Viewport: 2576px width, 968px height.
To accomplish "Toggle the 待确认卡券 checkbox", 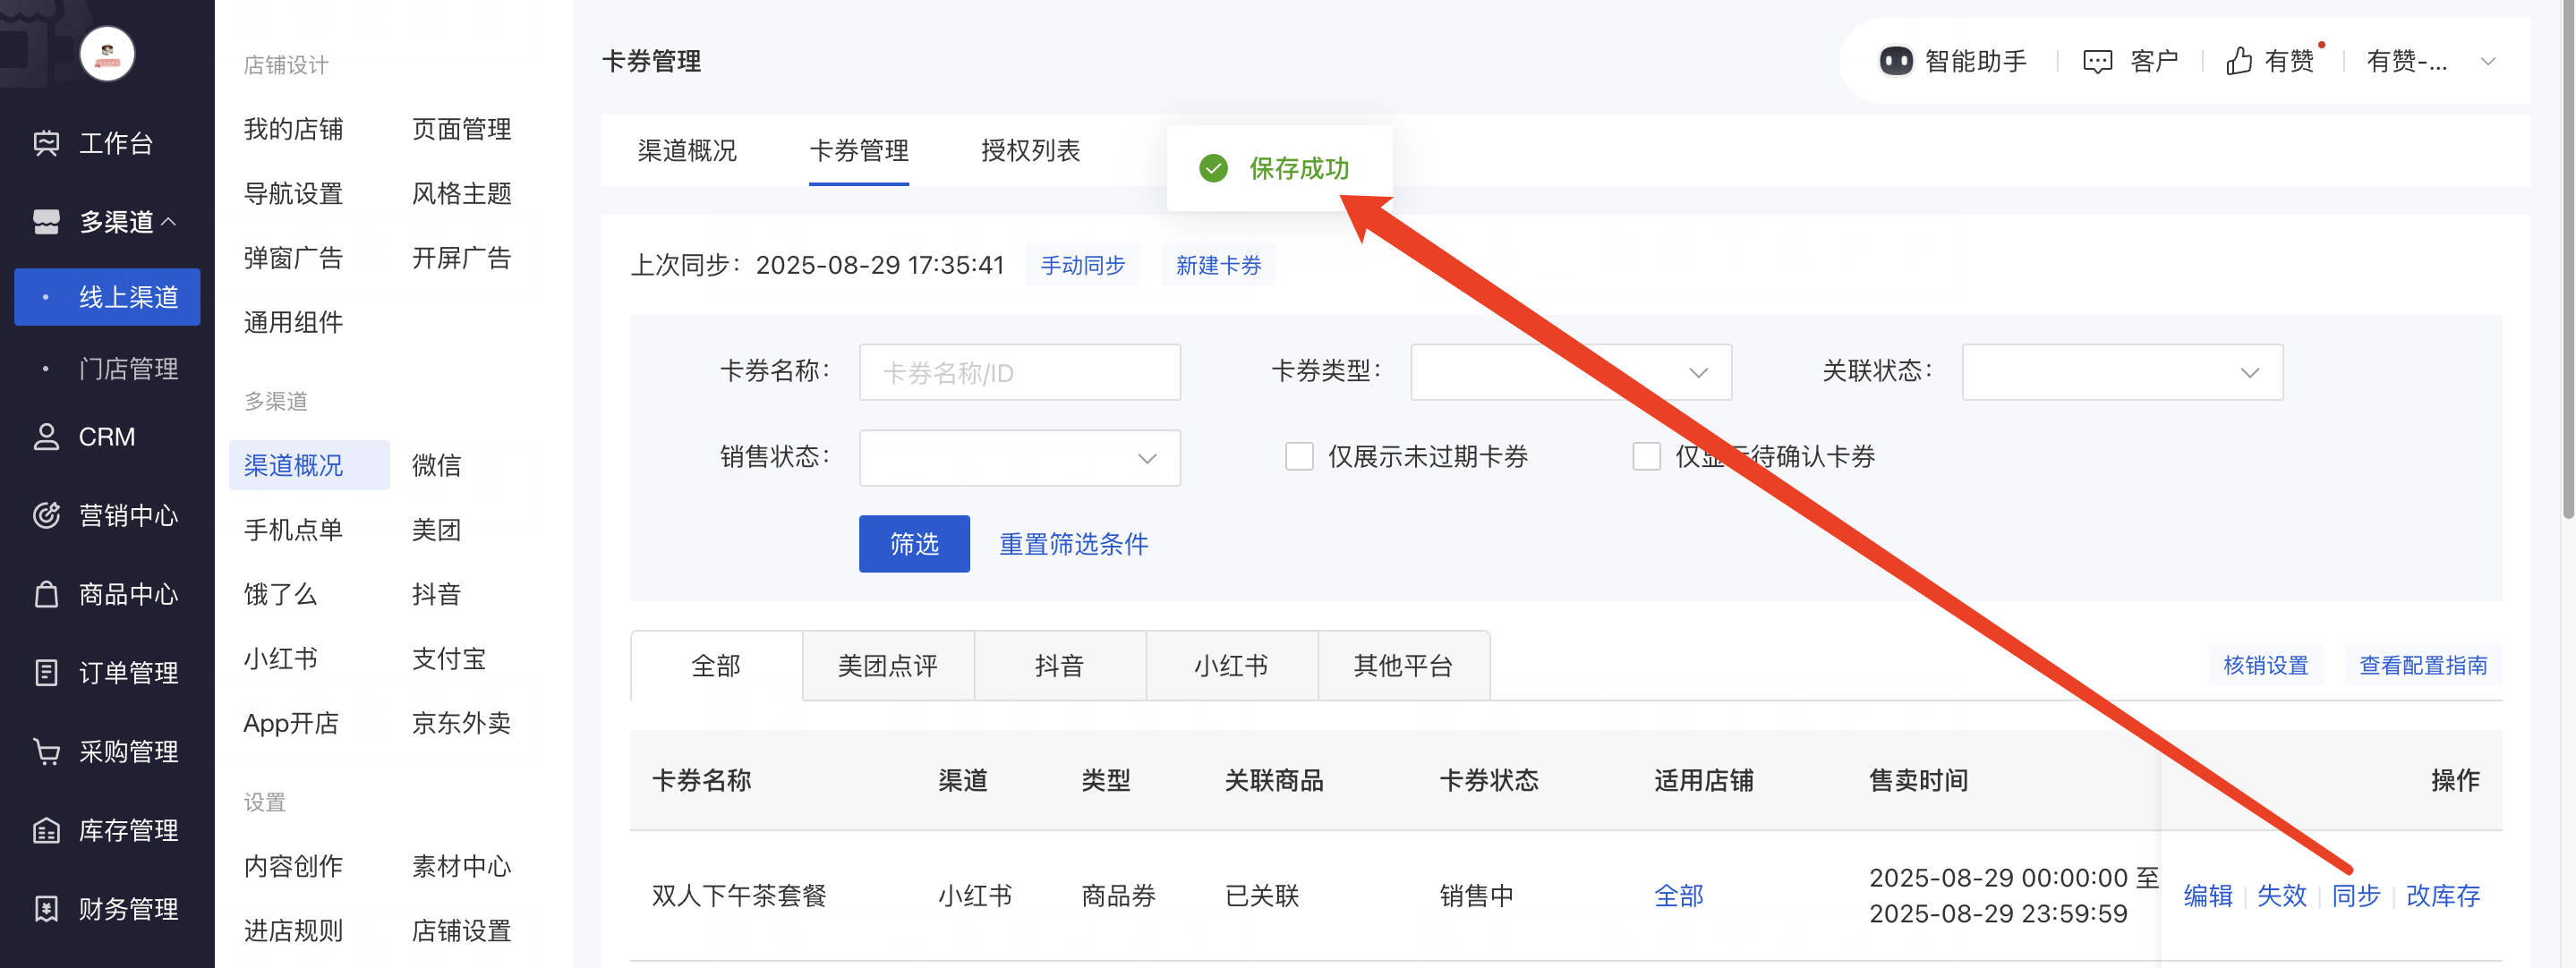I will (x=1646, y=457).
